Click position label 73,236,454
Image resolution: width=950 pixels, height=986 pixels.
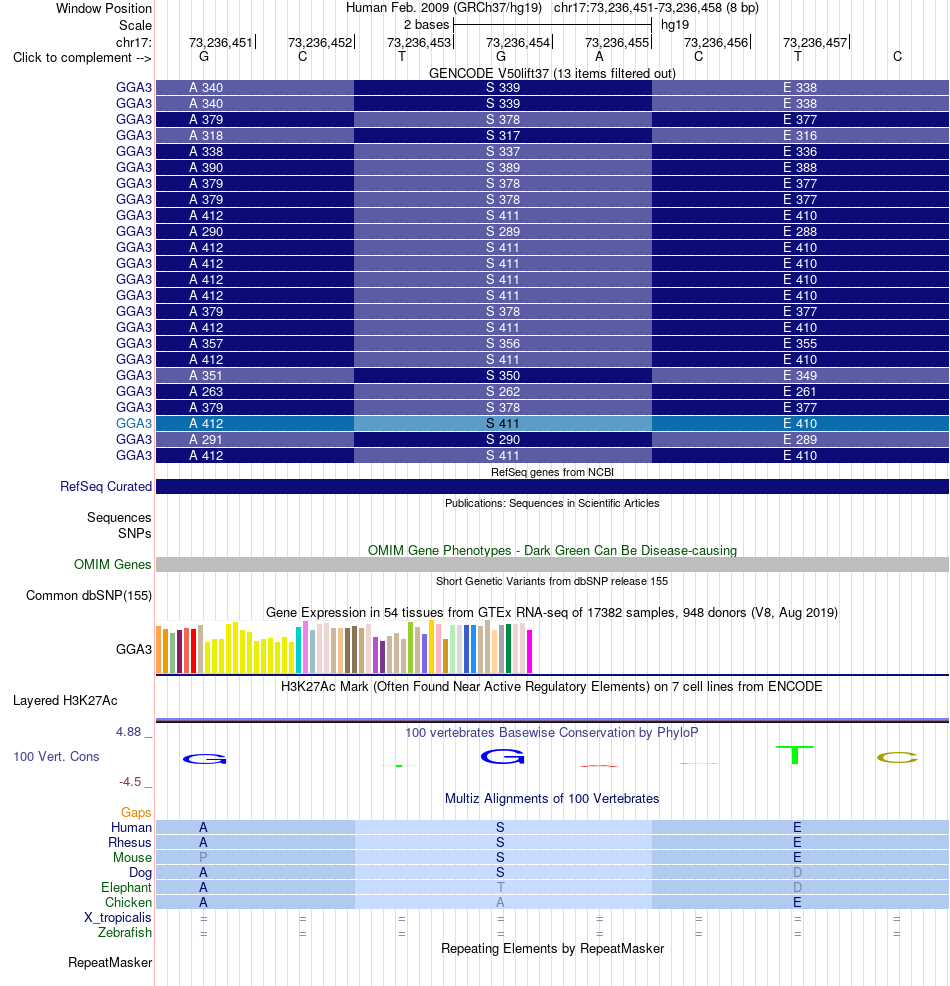[x=518, y=42]
